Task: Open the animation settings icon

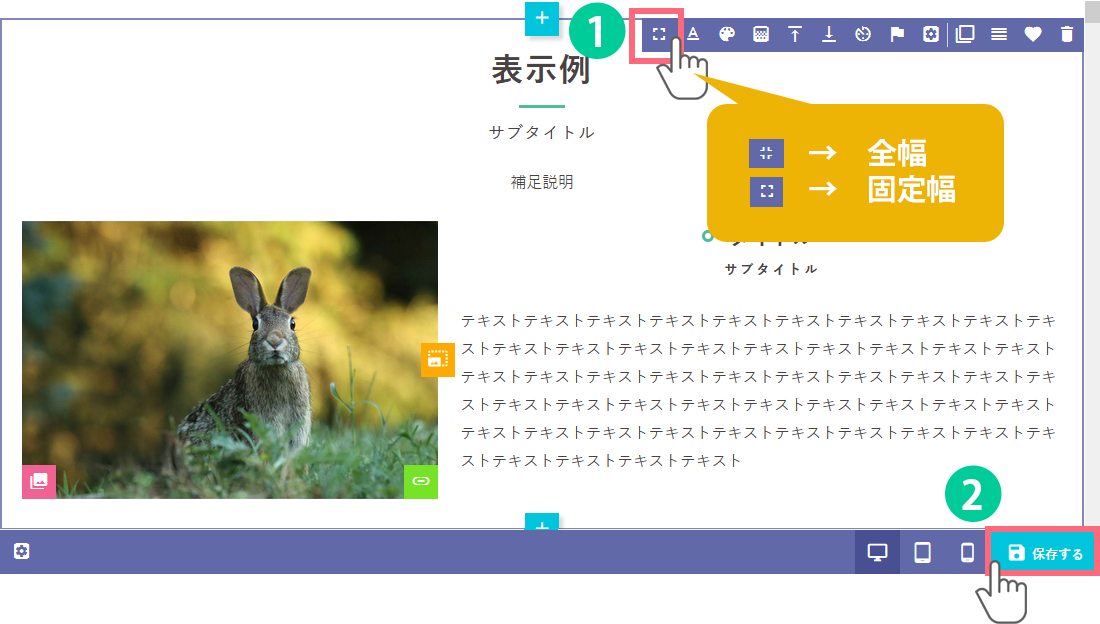Action: click(x=863, y=34)
